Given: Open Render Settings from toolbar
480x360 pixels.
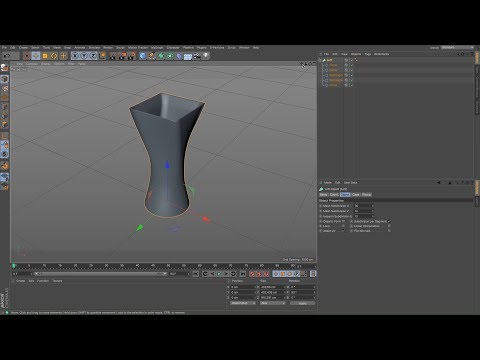Looking at the screenshot, I should tap(132, 56).
